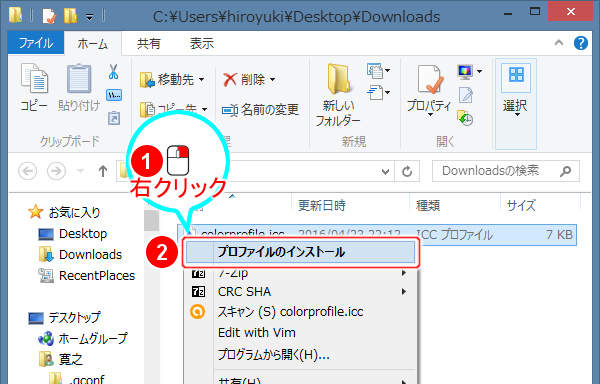Choose Open with (プログラムから開く)
Image resolution: width=600 pixels, height=384 pixels.
(x=300, y=355)
